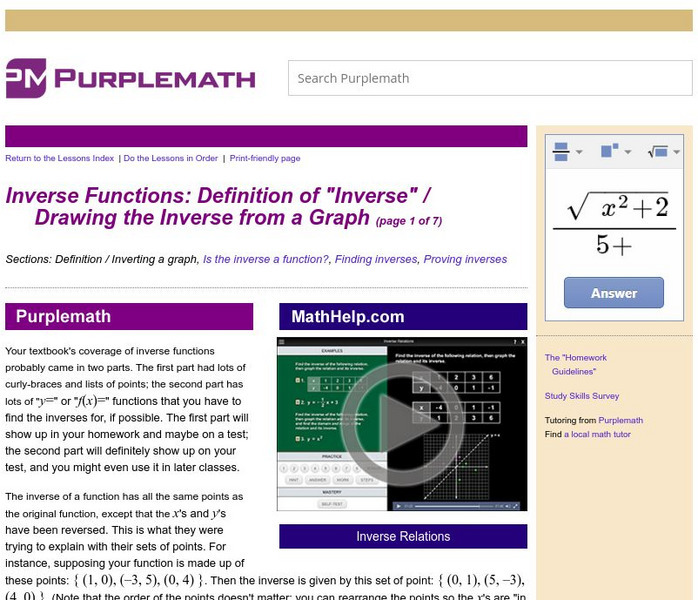Go to Proving inverses section
The image size is (698, 600).
[x=465, y=259]
